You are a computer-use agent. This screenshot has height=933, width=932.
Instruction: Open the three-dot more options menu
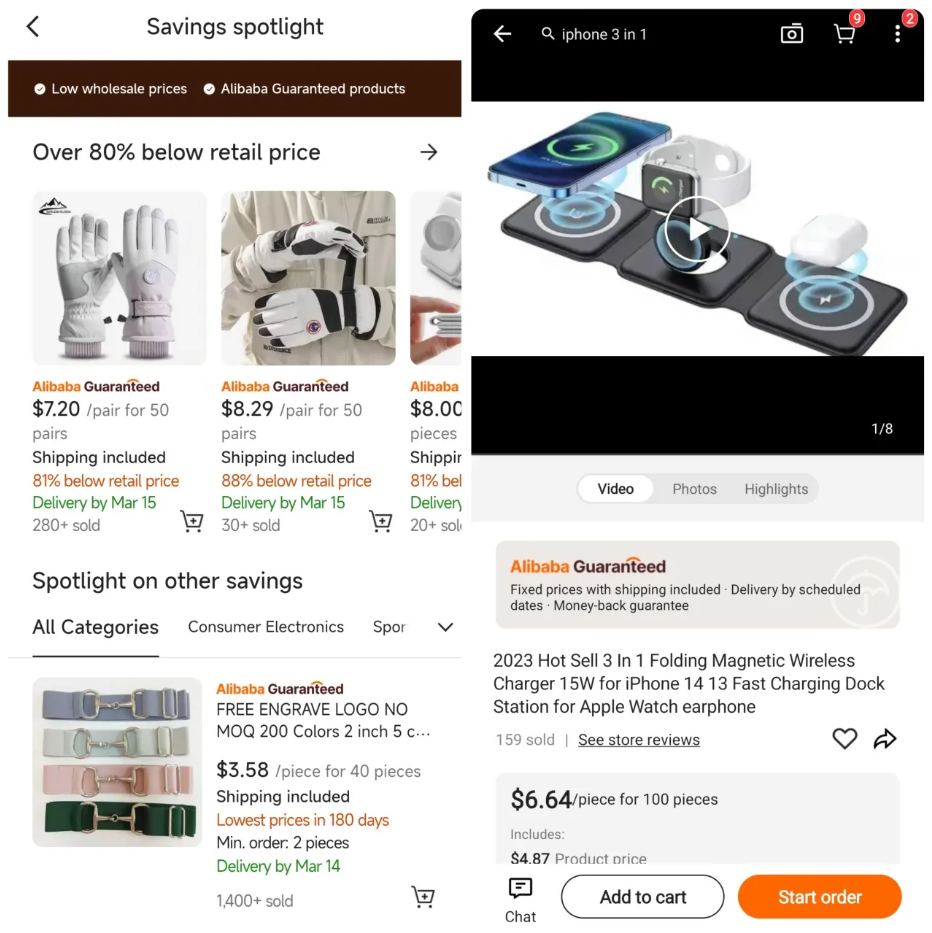click(897, 34)
